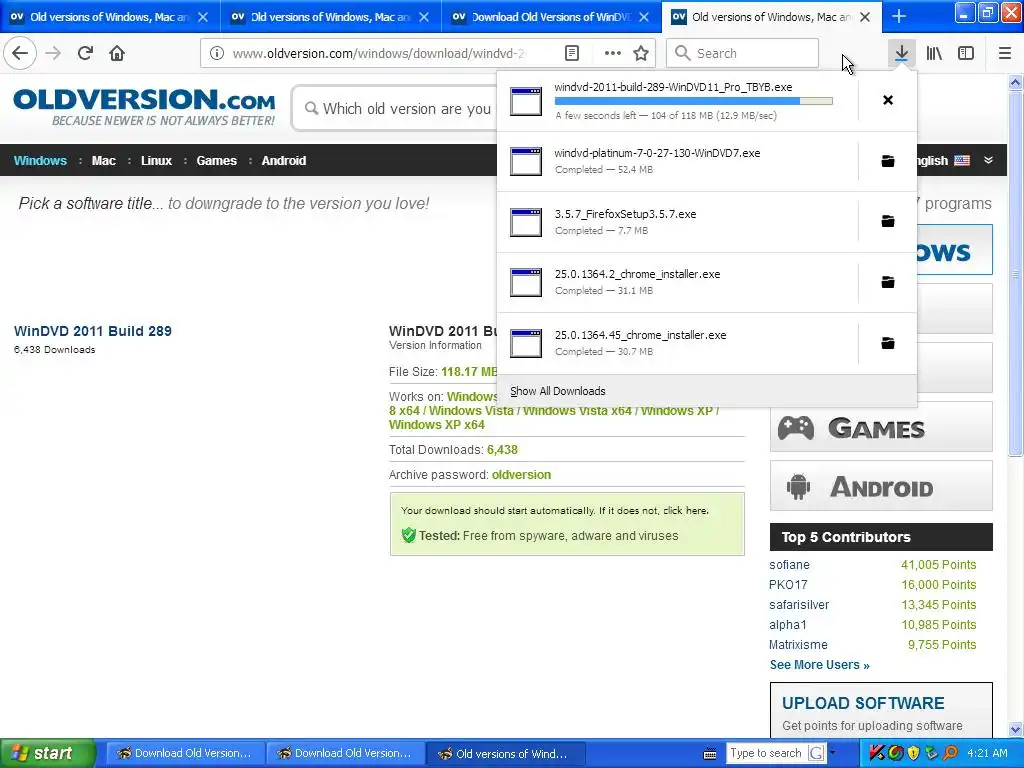Image resolution: width=1024 pixels, height=768 pixels.
Task: Open contributor Matrixisme profile
Action: click(x=798, y=645)
